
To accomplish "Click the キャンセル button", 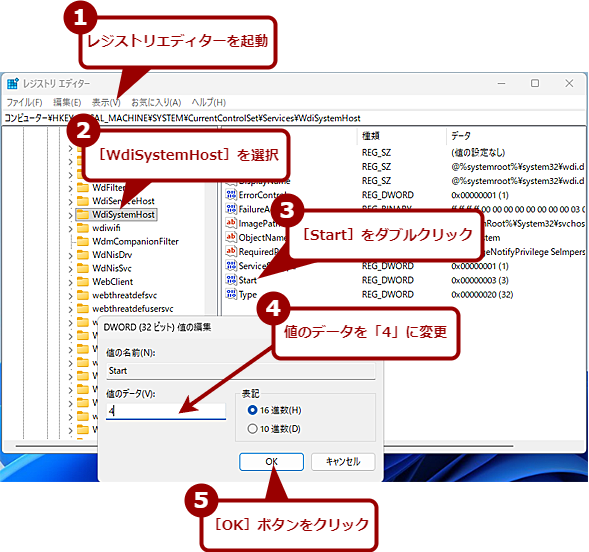I will (x=343, y=462).
